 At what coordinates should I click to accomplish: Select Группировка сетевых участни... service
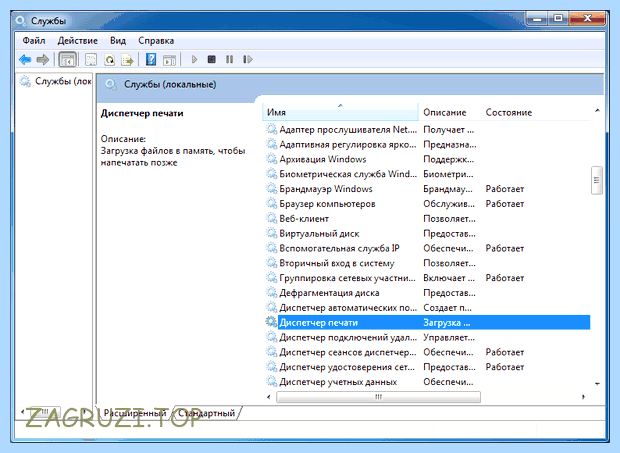pyautogui.click(x=348, y=278)
